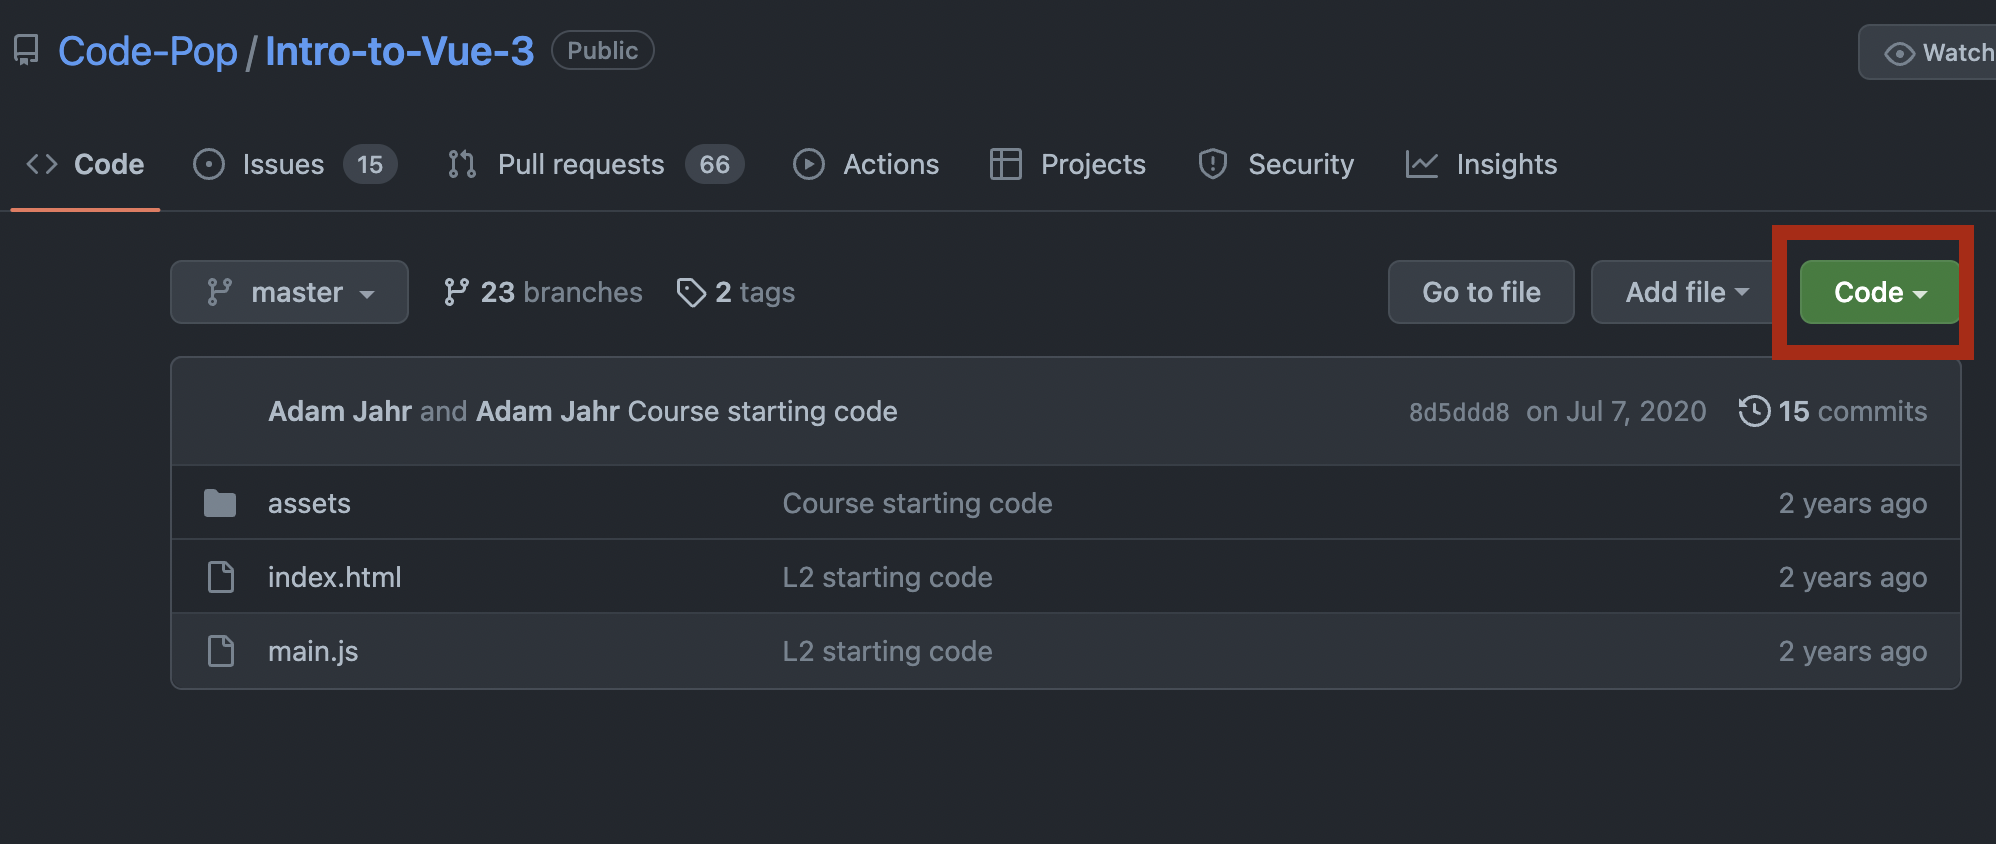Click the index.html row 2 years ago timestamp

coord(1852,577)
